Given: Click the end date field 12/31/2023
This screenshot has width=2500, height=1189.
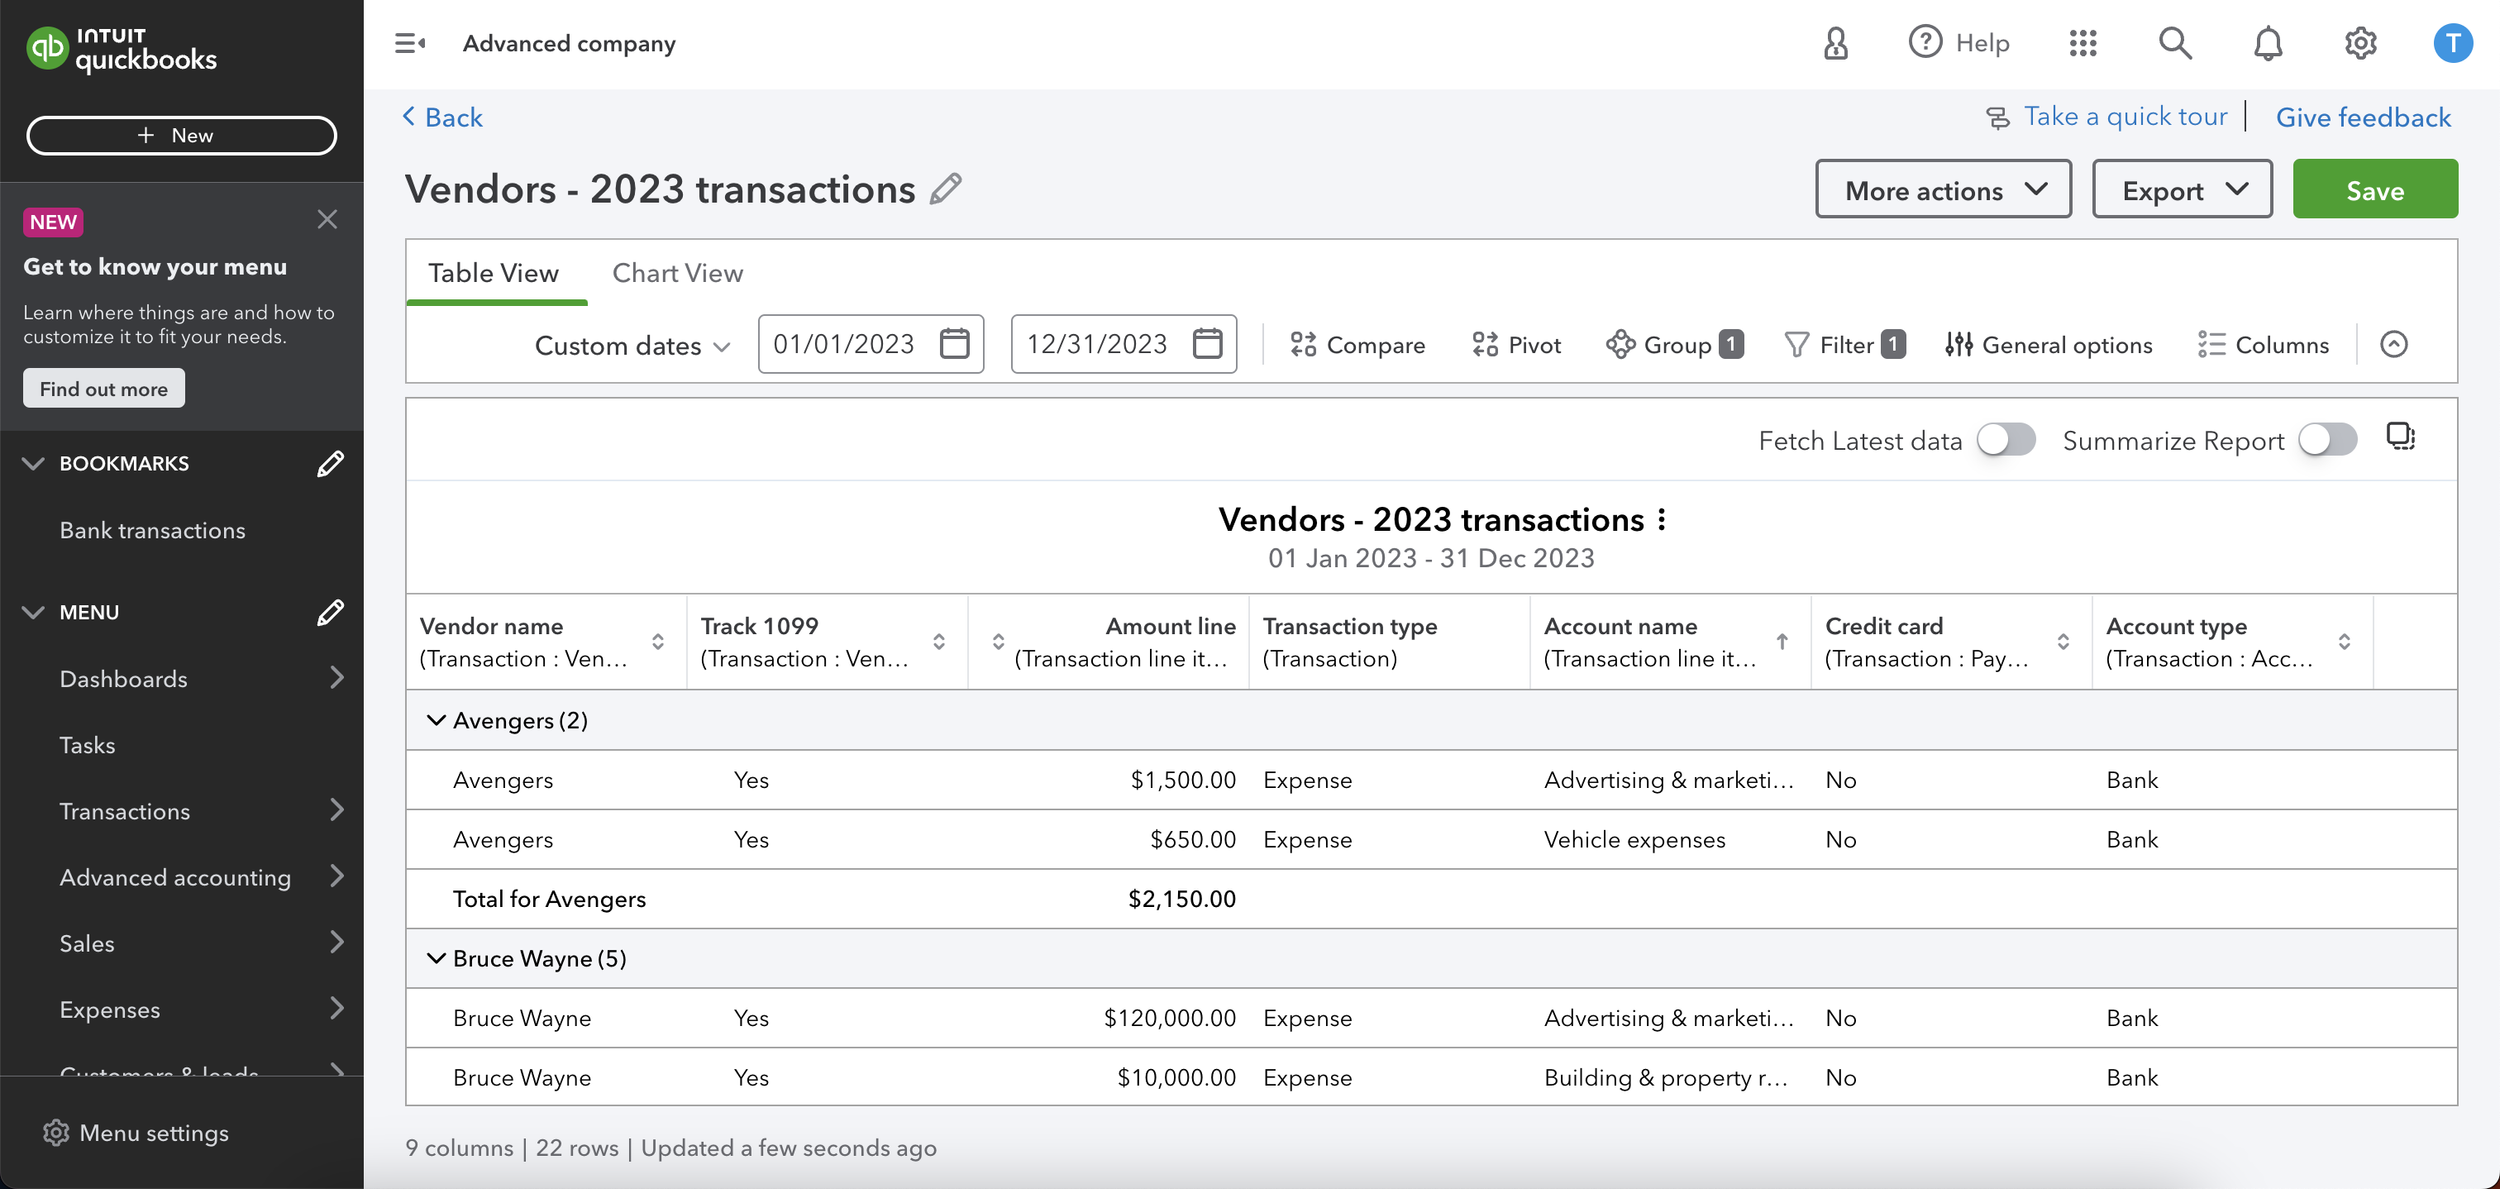Looking at the screenshot, I should (x=1123, y=344).
